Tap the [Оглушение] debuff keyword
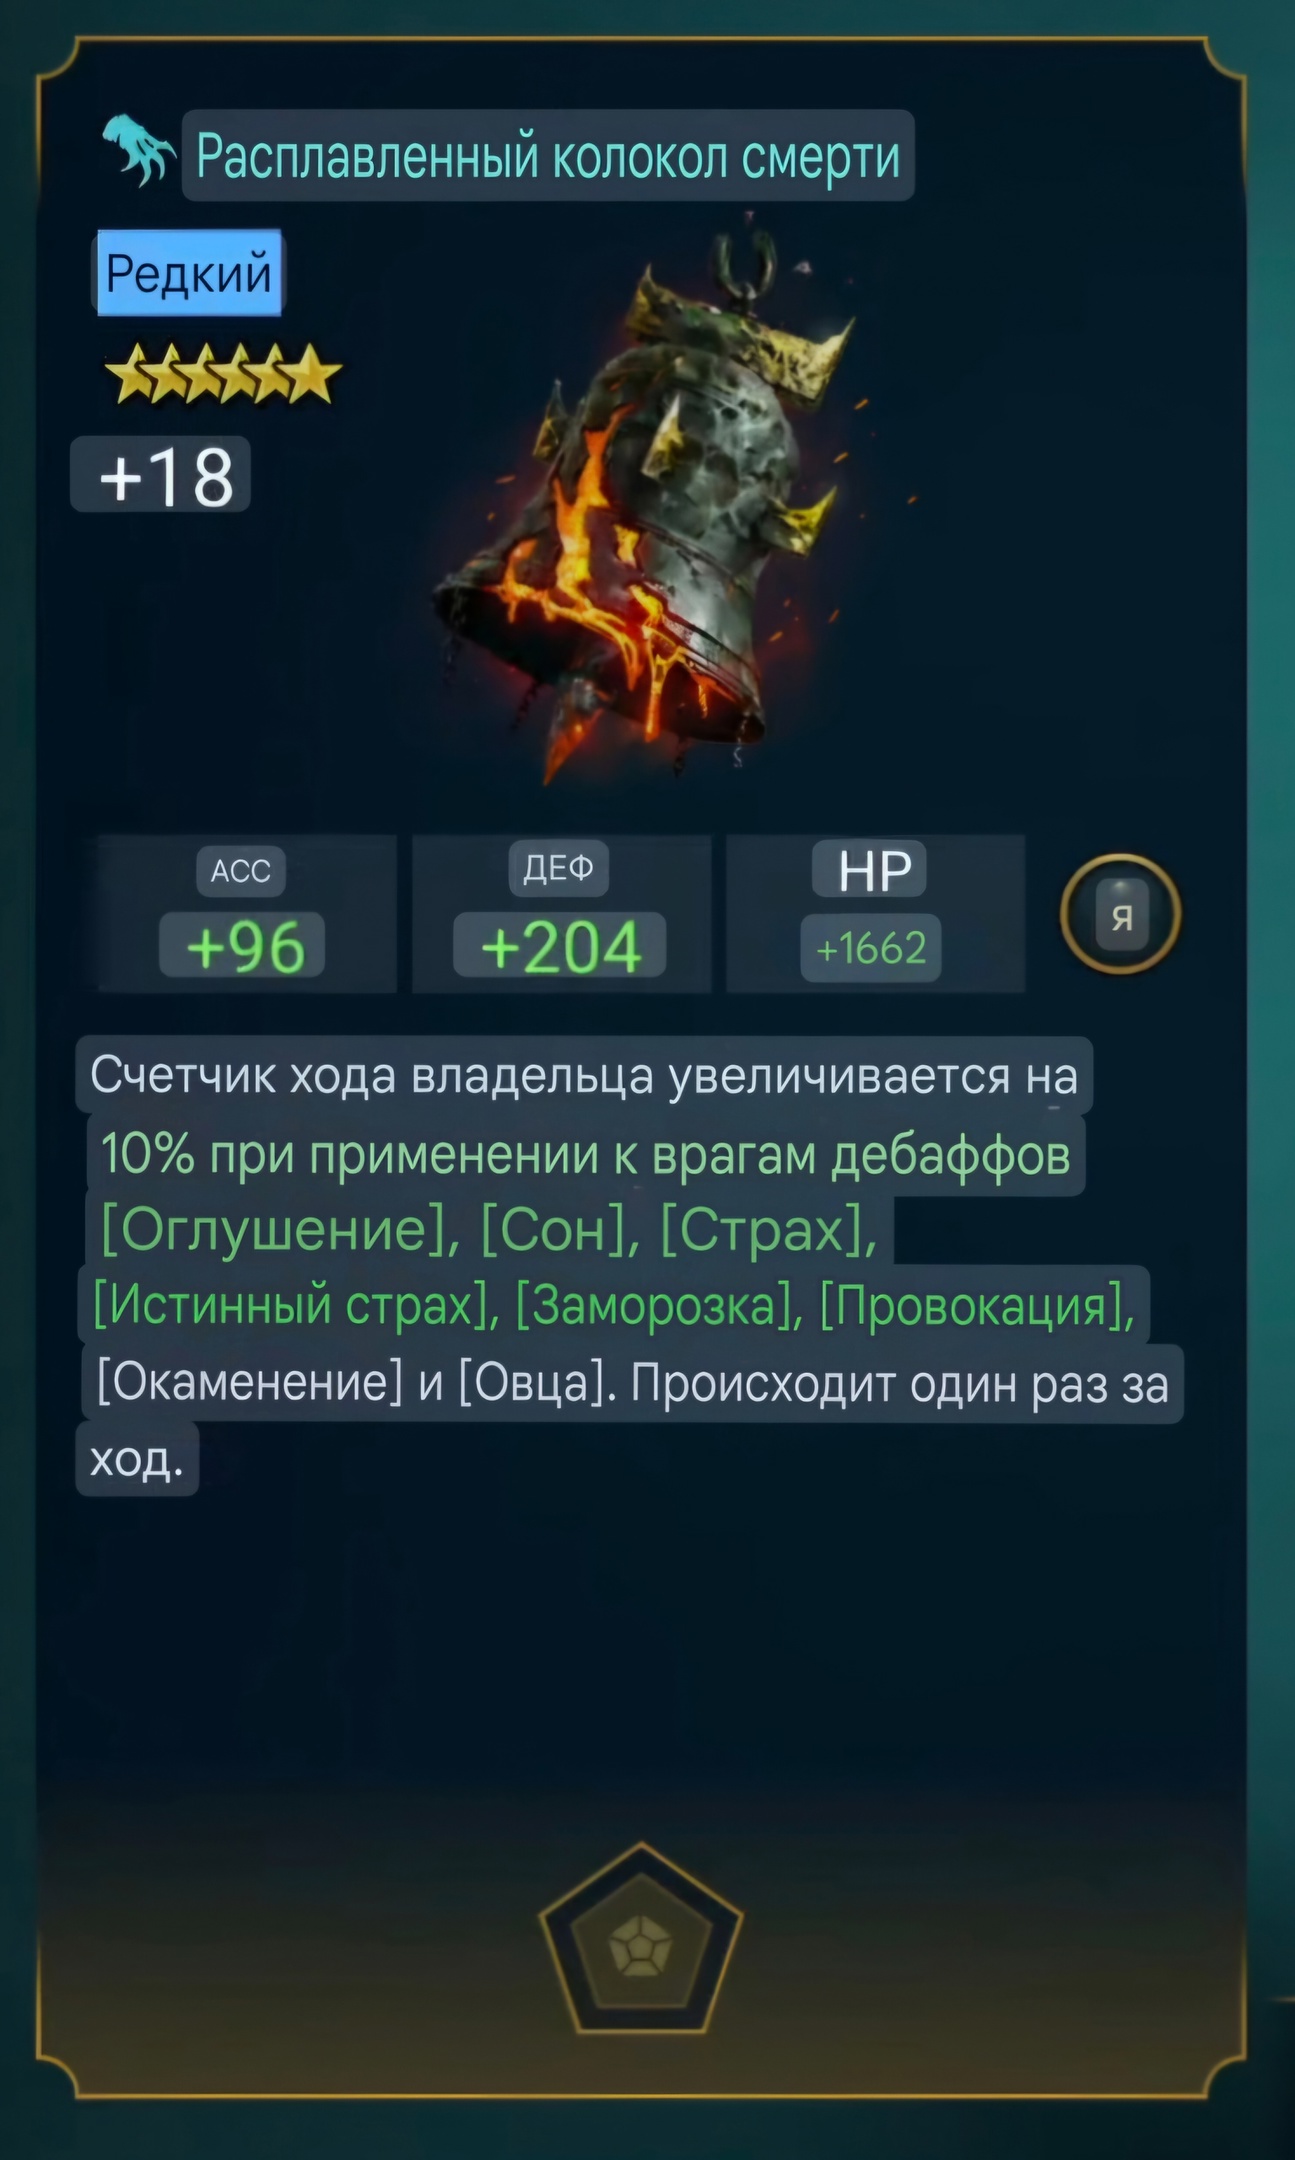Screen dimensions: 1295x2160 [273, 1228]
